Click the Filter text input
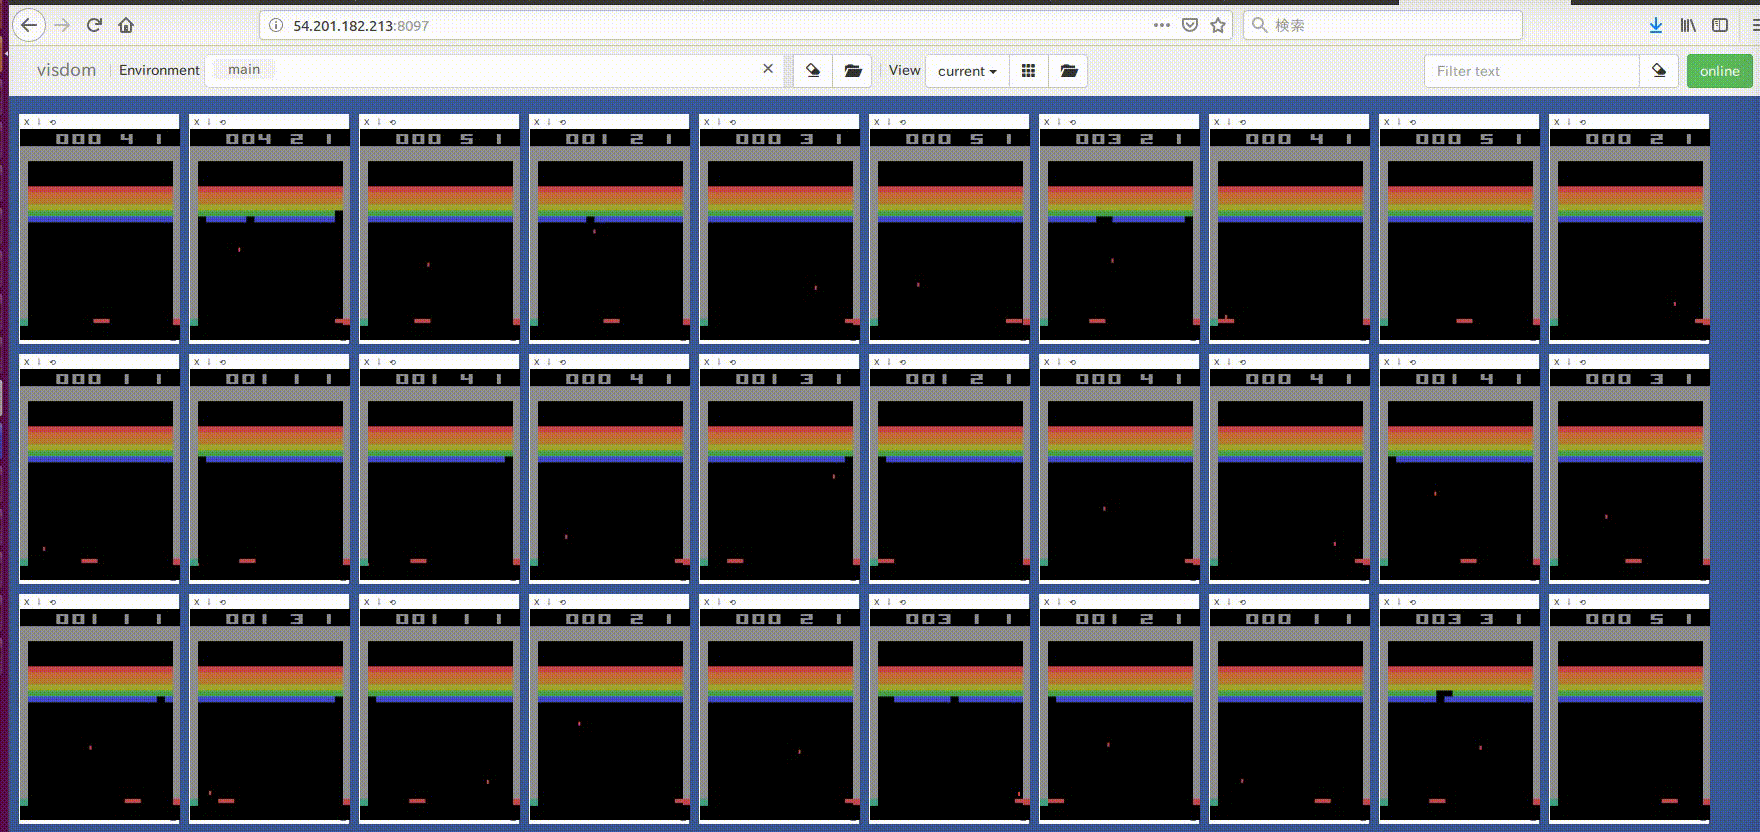 1532,71
